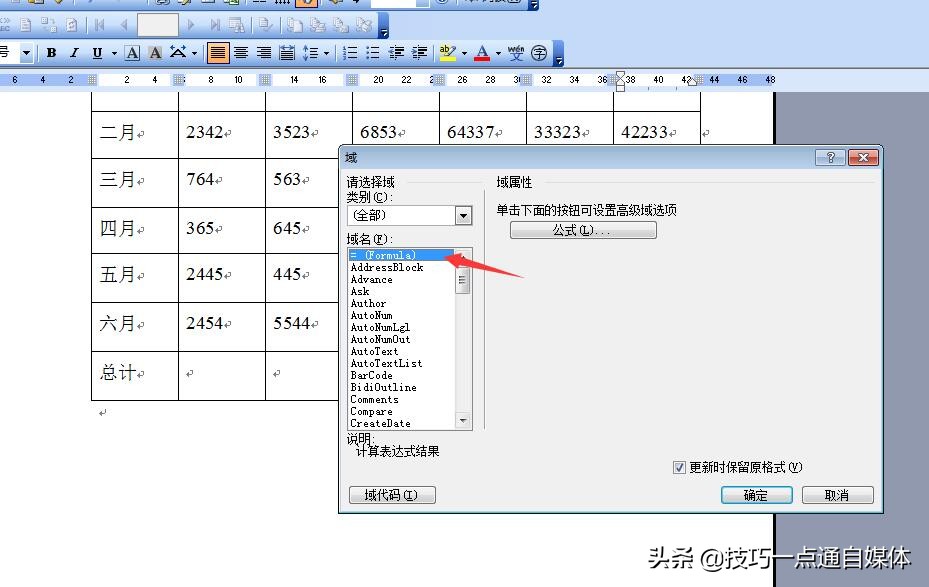Click the character scaling icon
This screenshot has width=929, height=587.
[x=178, y=53]
